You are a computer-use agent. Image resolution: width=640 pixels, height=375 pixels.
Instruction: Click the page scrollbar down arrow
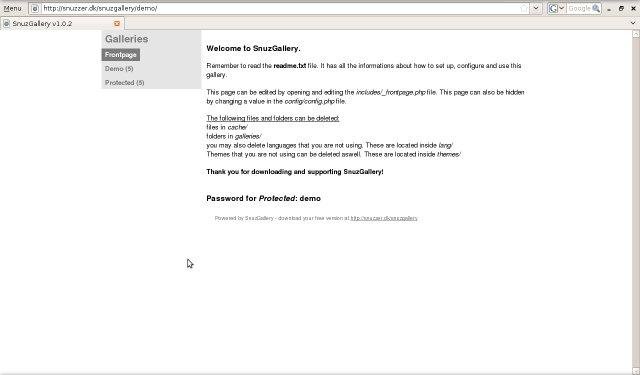point(636,371)
